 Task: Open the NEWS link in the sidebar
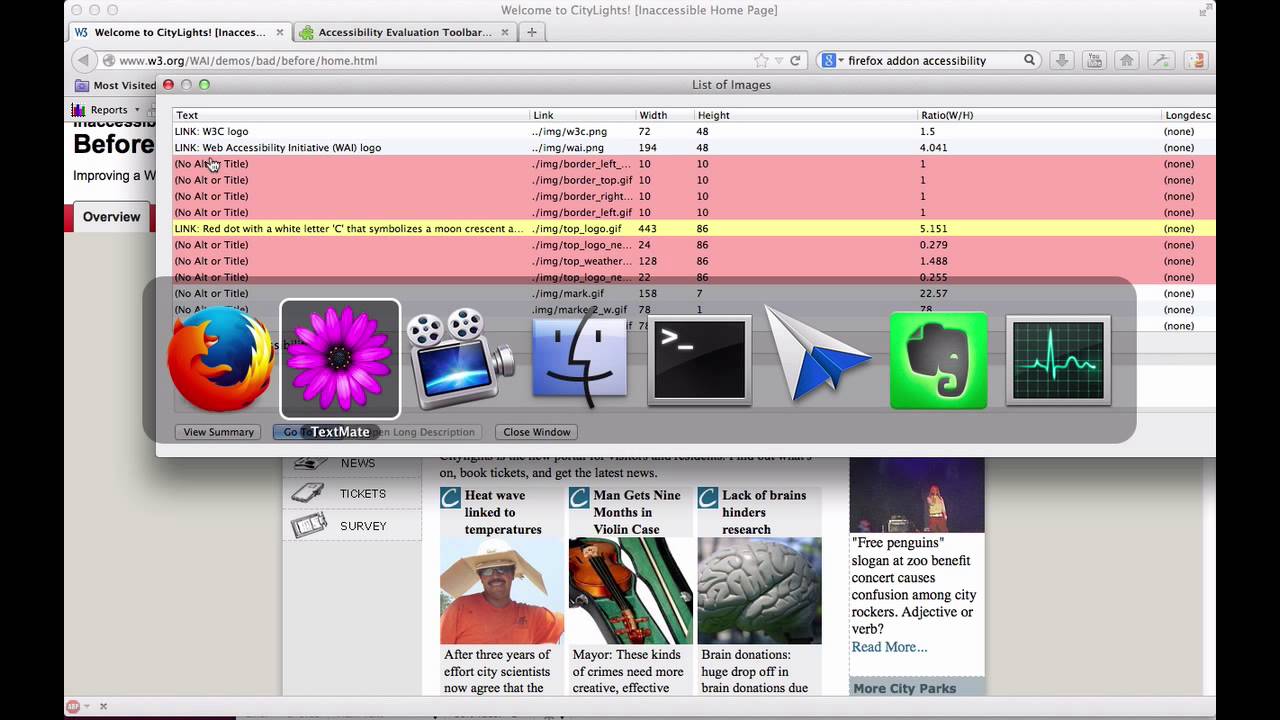[x=358, y=463]
